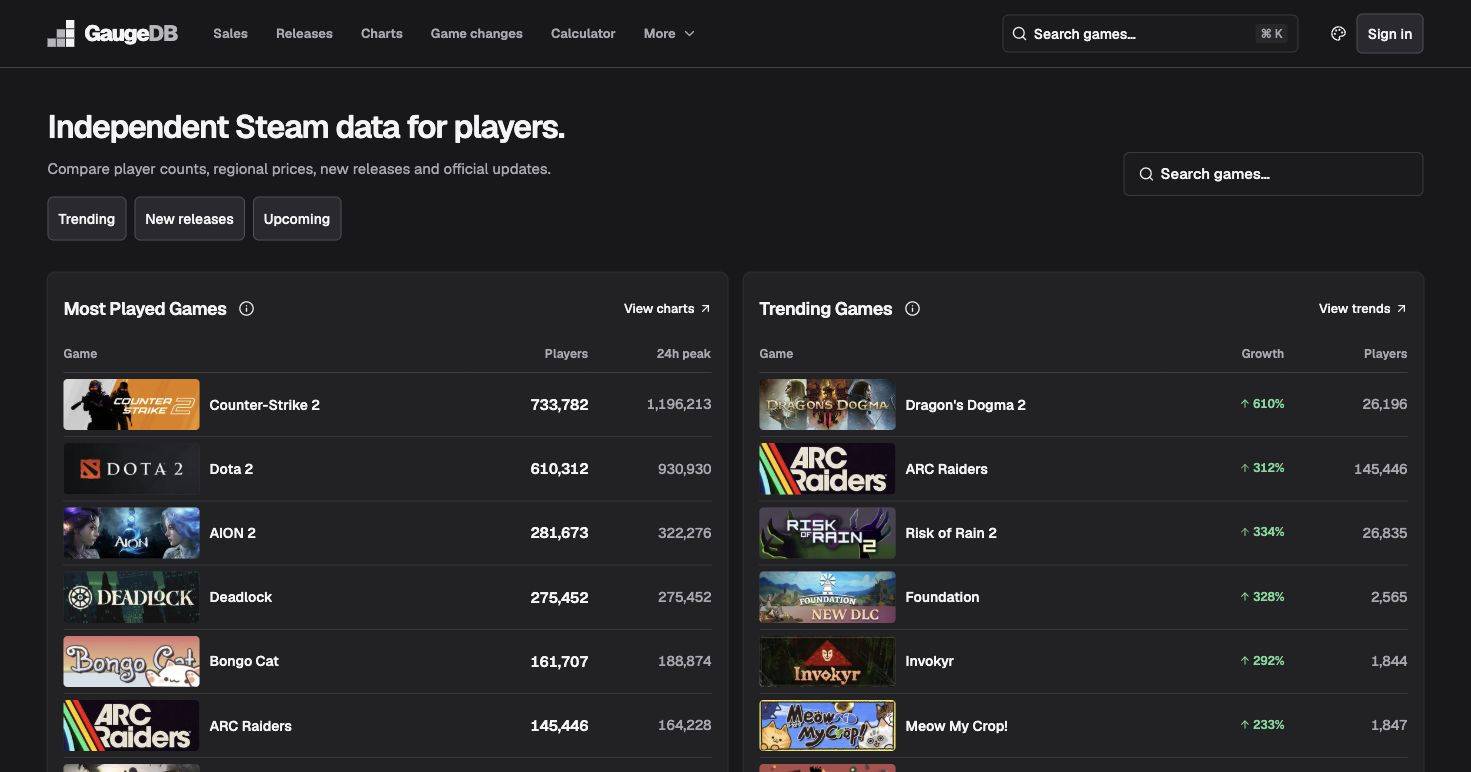1471x772 pixels.
Task: Focus the header Search games field
Action: tap(1150, 34)
